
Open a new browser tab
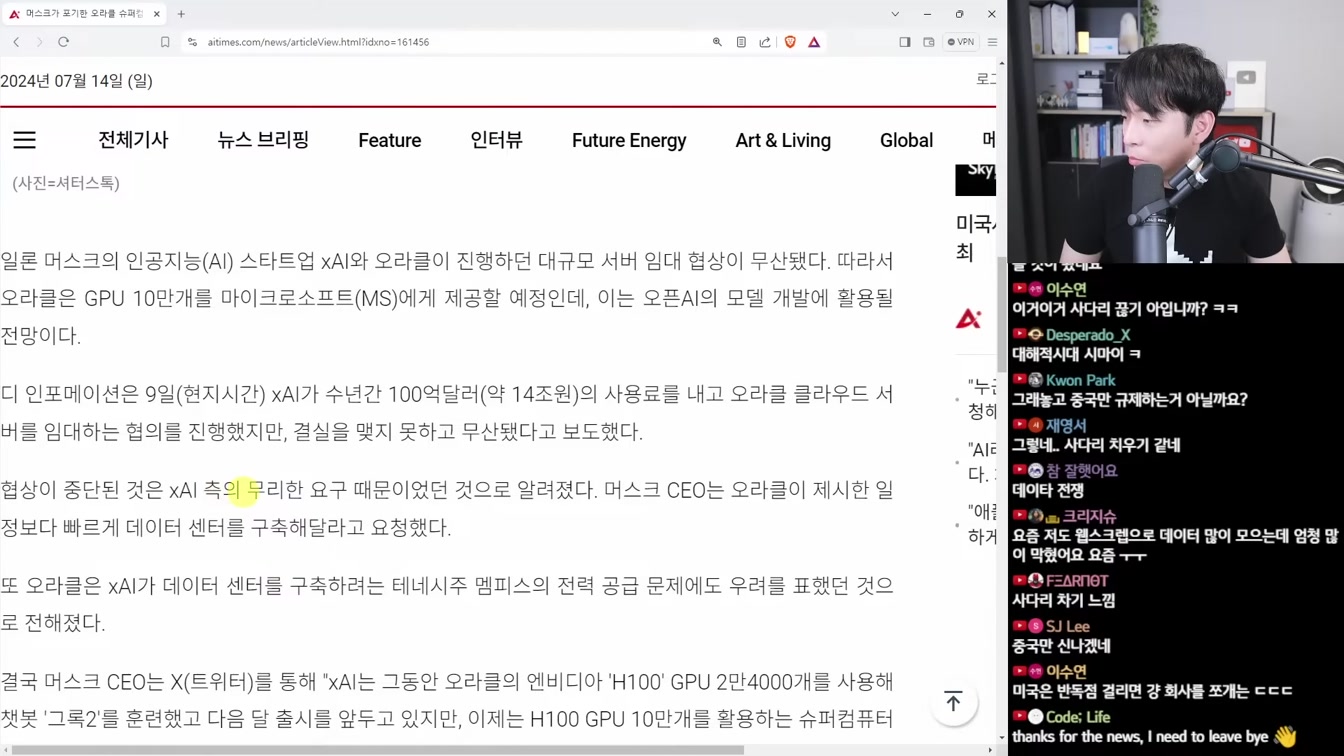pyautogui.click(x=181, y=14)
